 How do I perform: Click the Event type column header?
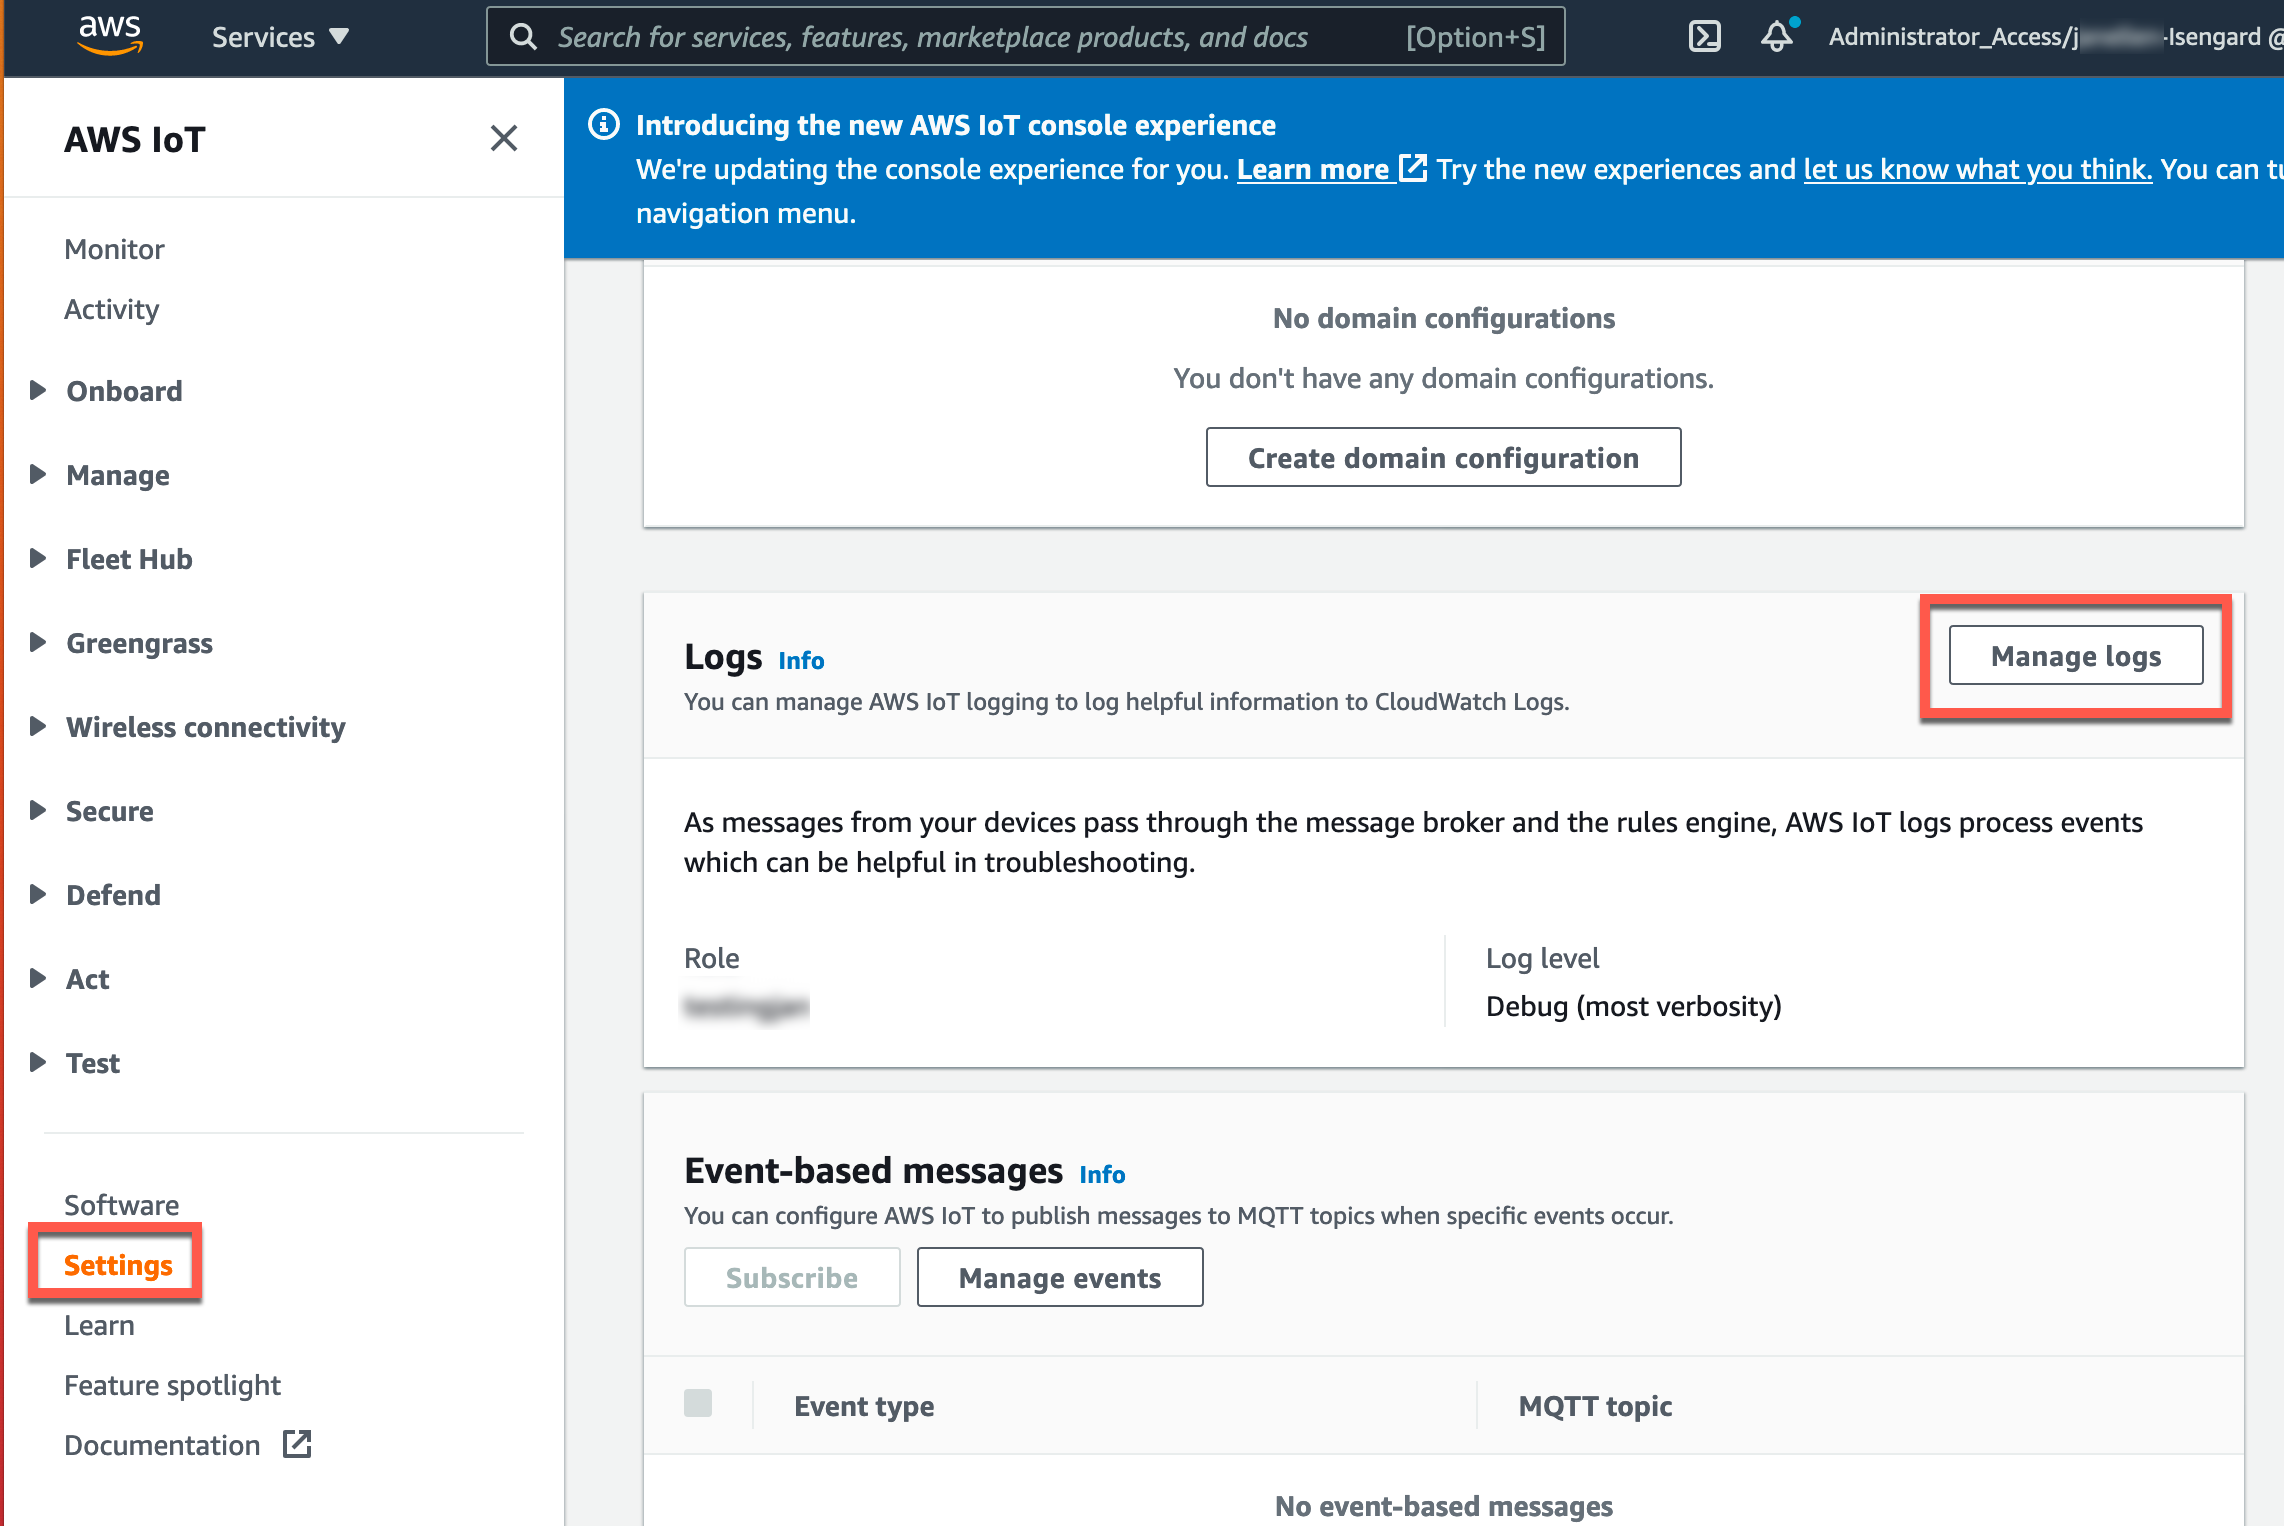pos(864,1405)
